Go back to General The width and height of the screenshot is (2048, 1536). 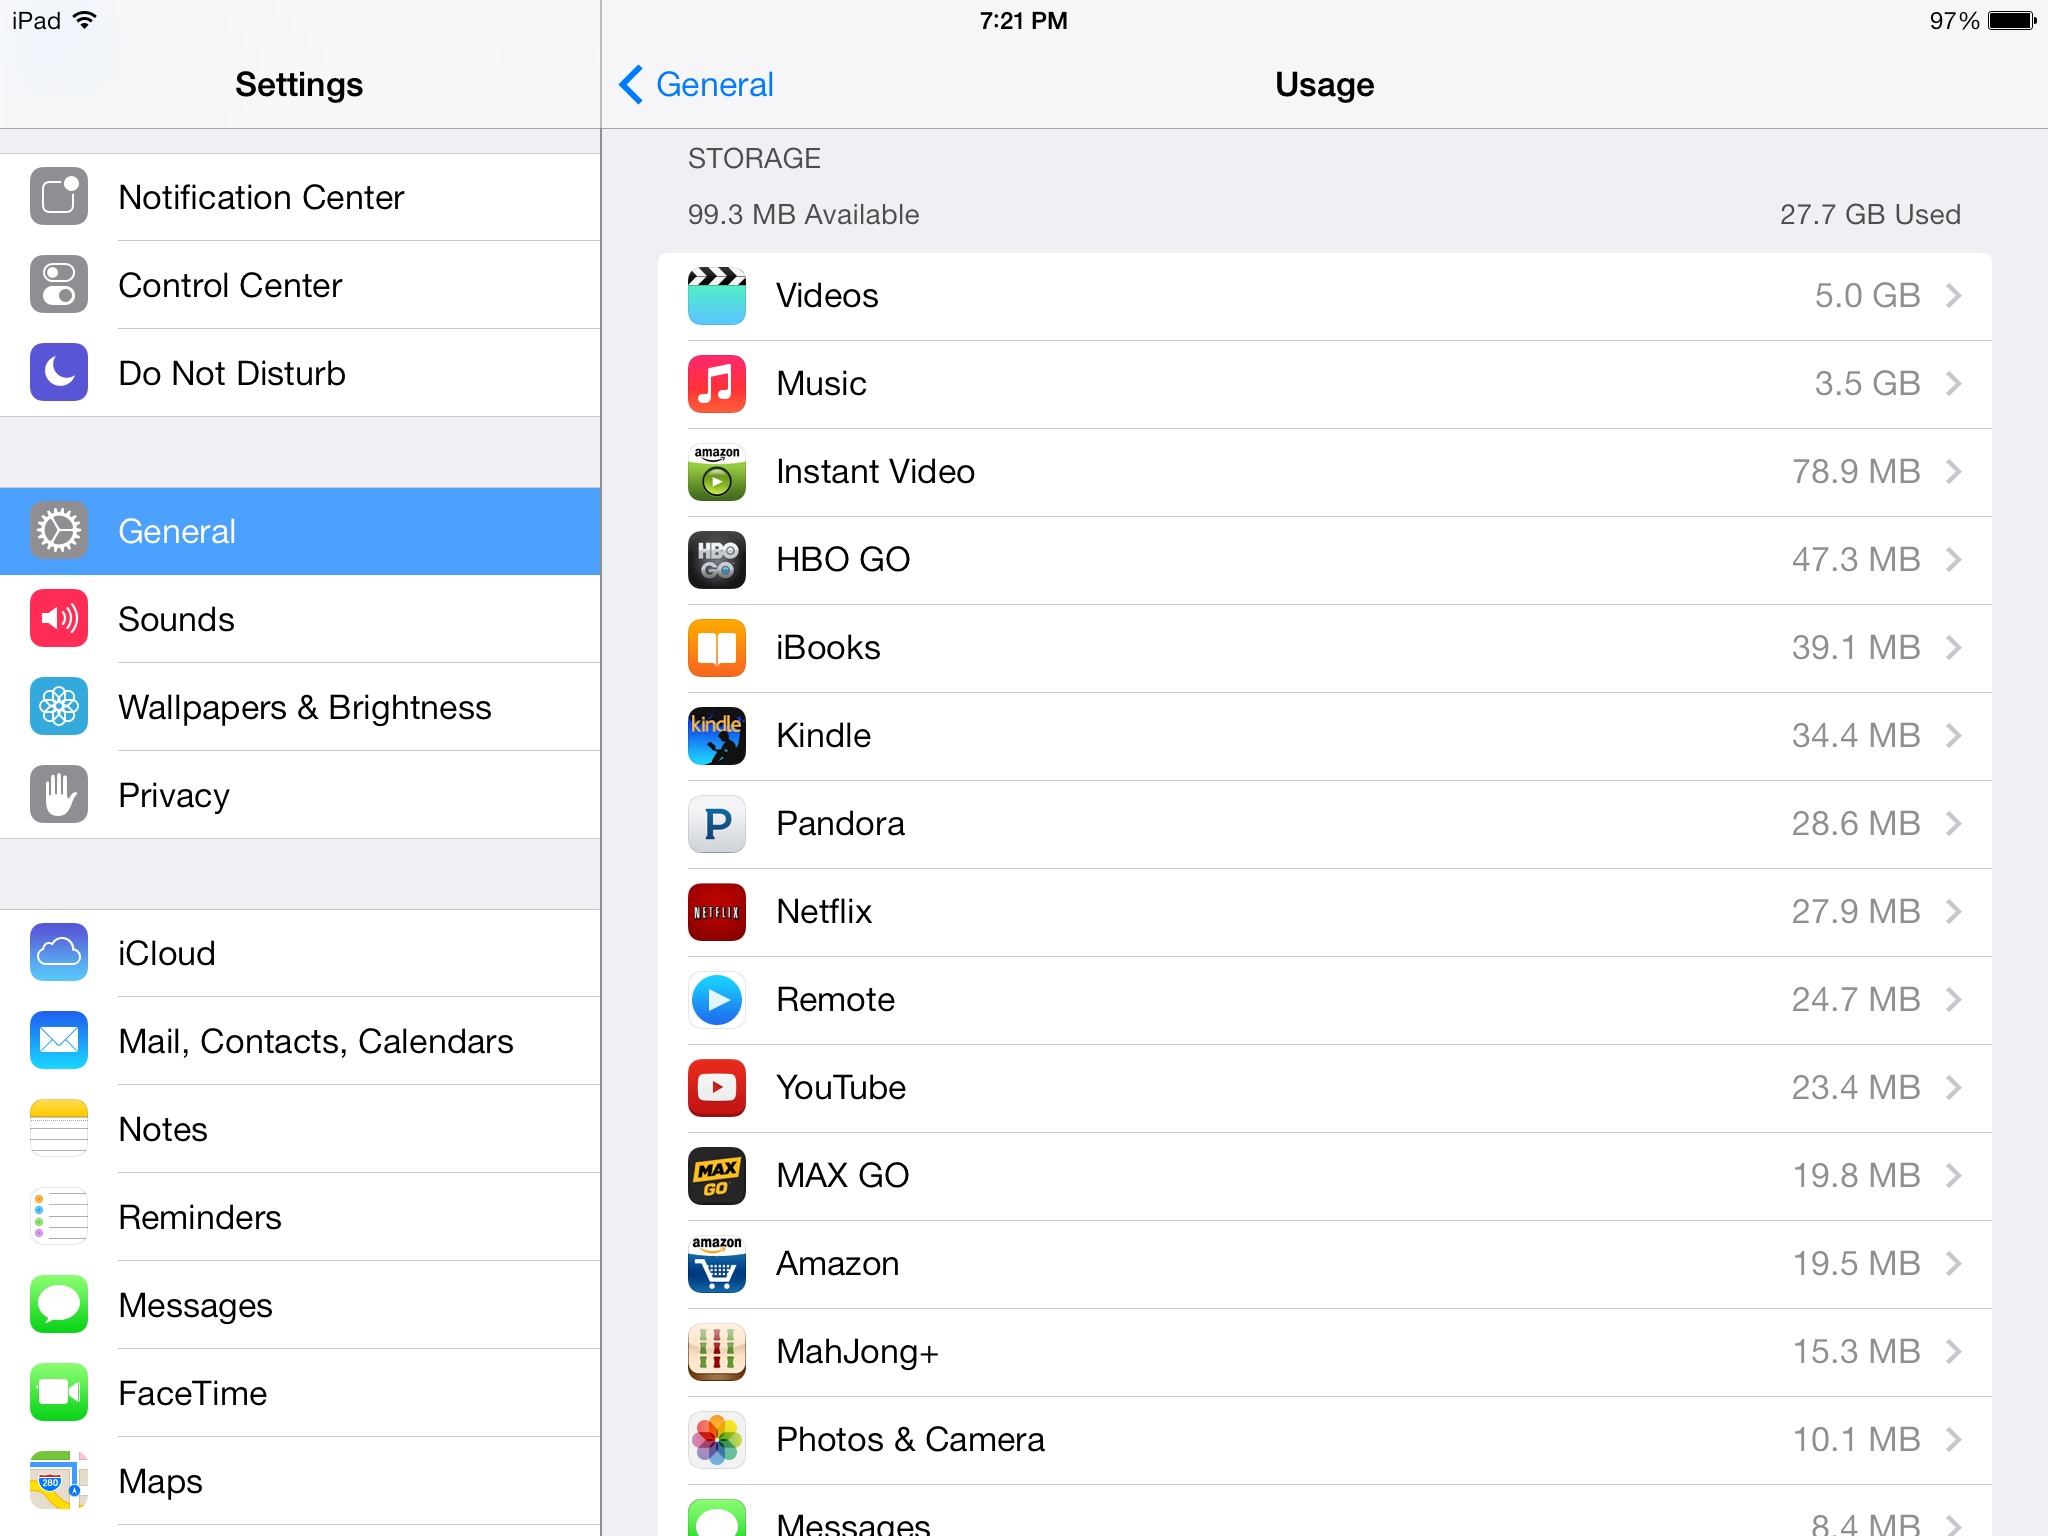click(x=696, y=85)
